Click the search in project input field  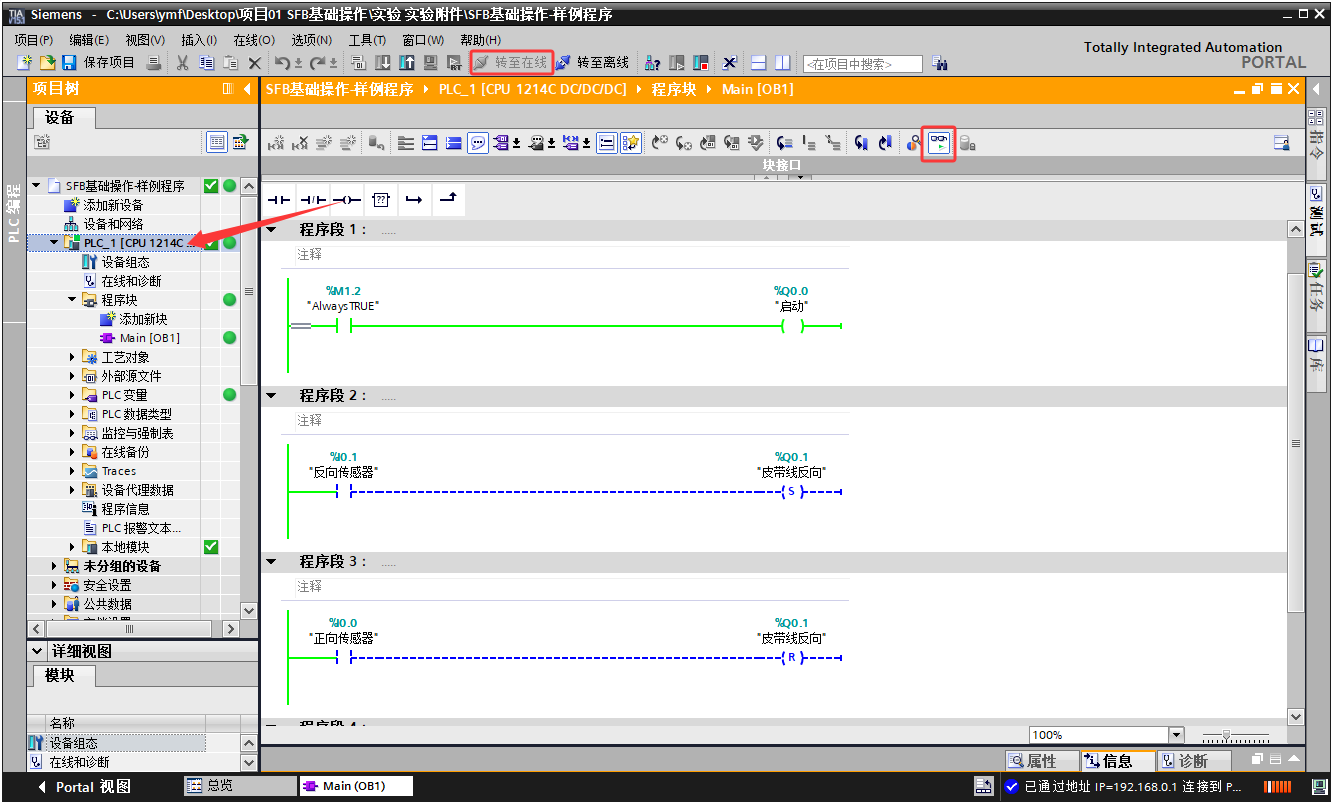pyautogui.click(x=862, y=64)
